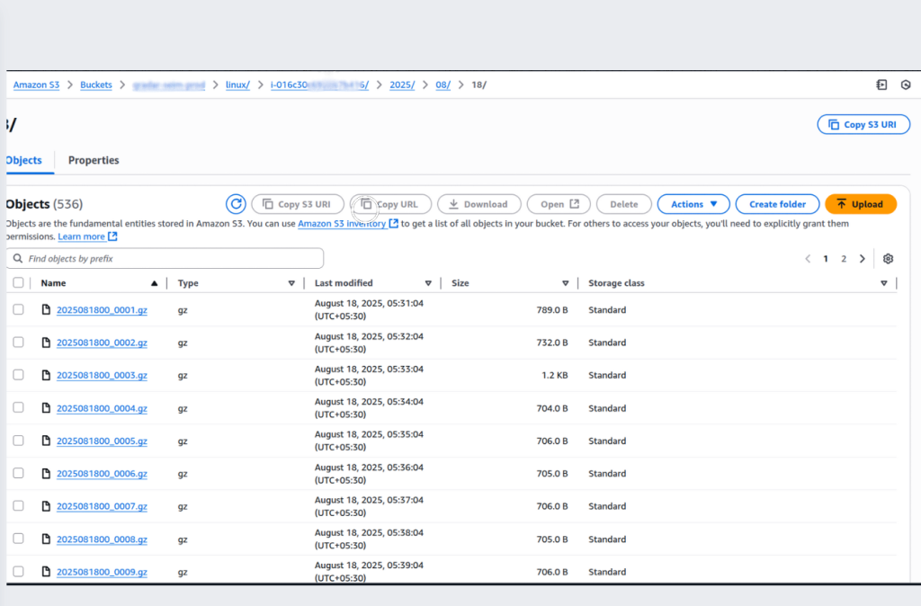921x606 pixels.
Task: Navigate to 08/ breadcrumb folder
Action: click(443, 85)
